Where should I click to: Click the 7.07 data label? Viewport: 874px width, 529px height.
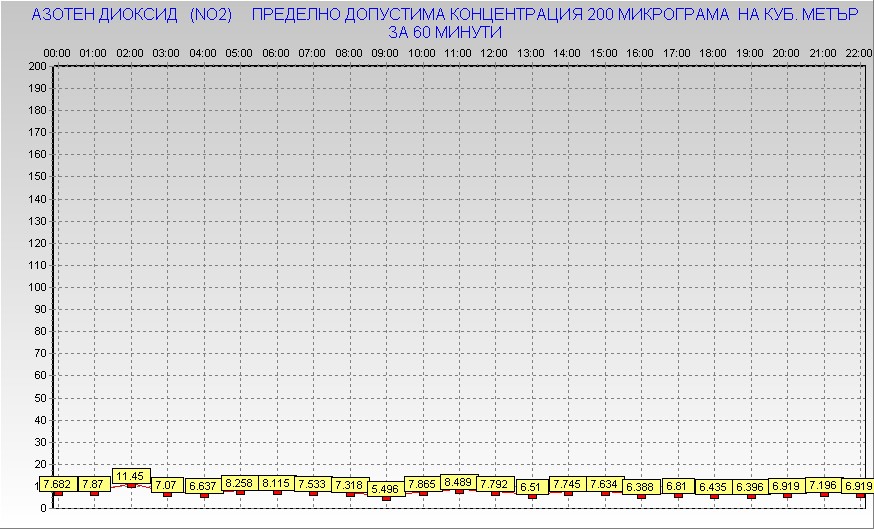166,485
